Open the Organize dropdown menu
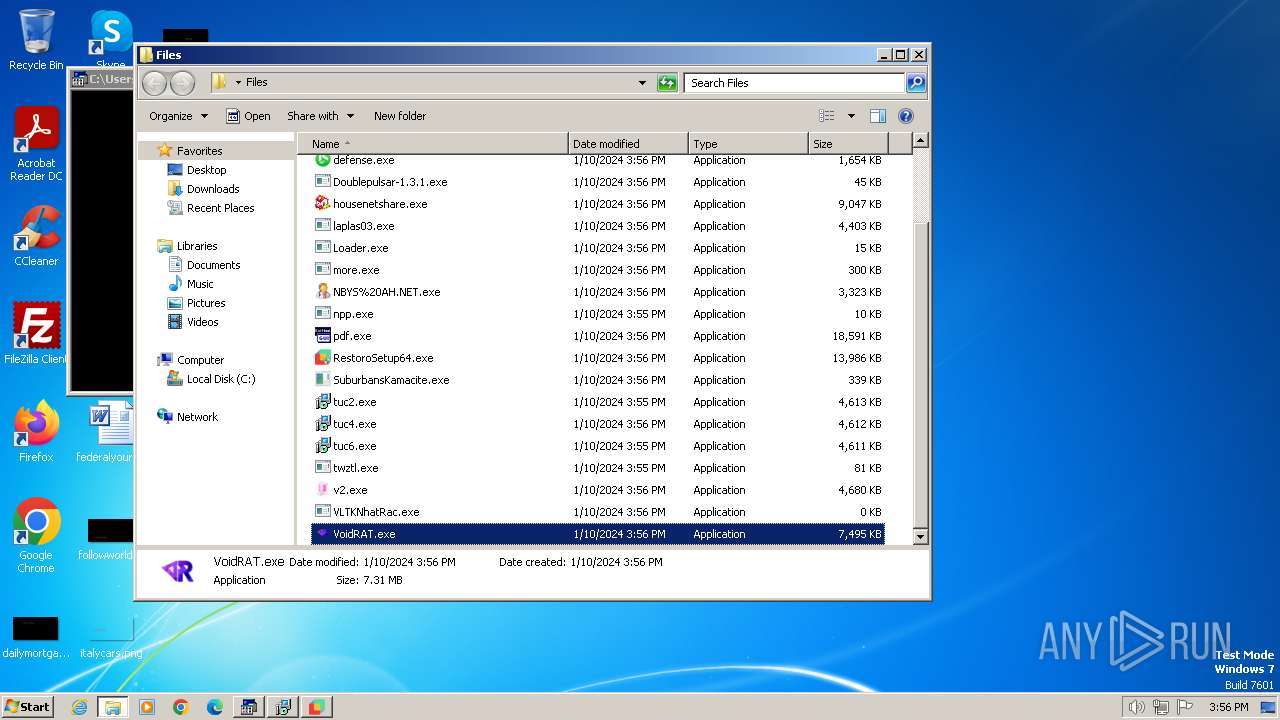Screen dimensions: 1280x720 click(178, 116)
